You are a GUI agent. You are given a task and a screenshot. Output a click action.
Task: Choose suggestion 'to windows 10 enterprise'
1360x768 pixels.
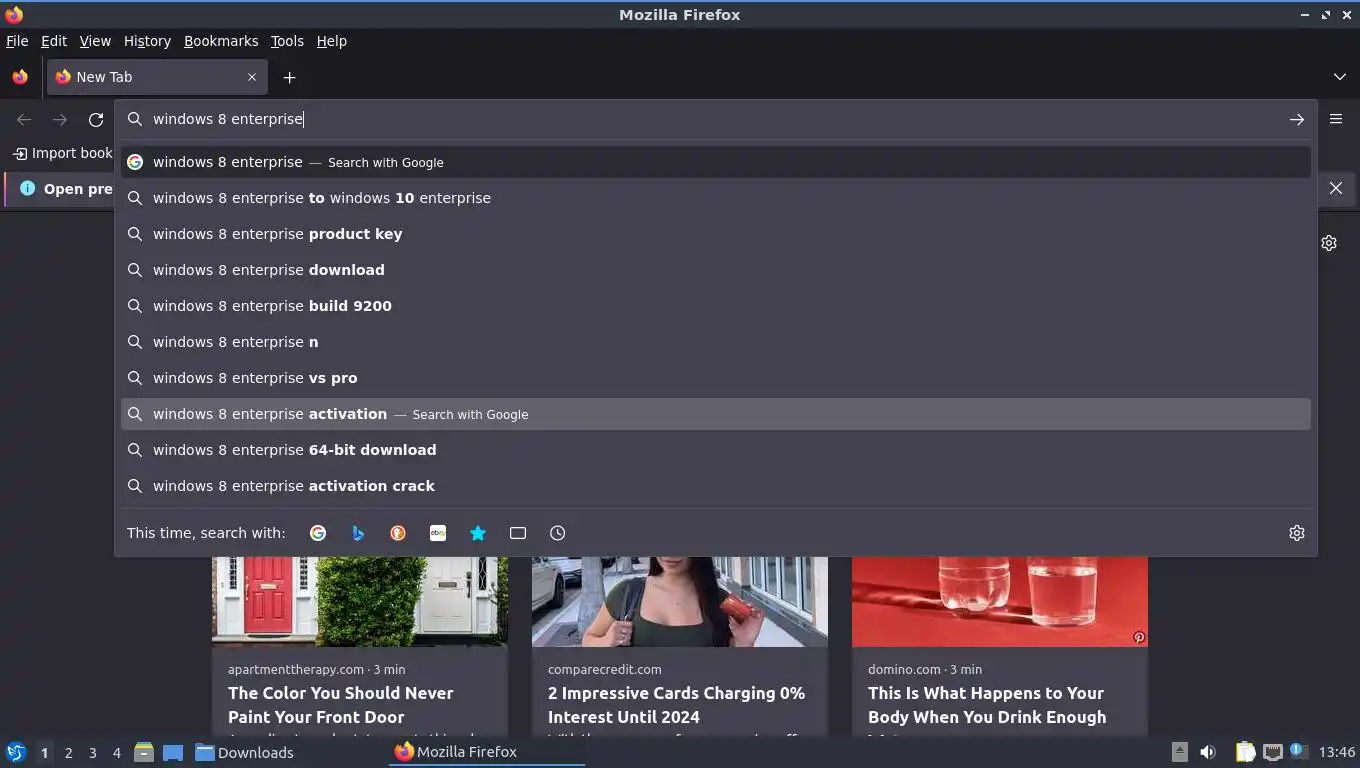716,198
